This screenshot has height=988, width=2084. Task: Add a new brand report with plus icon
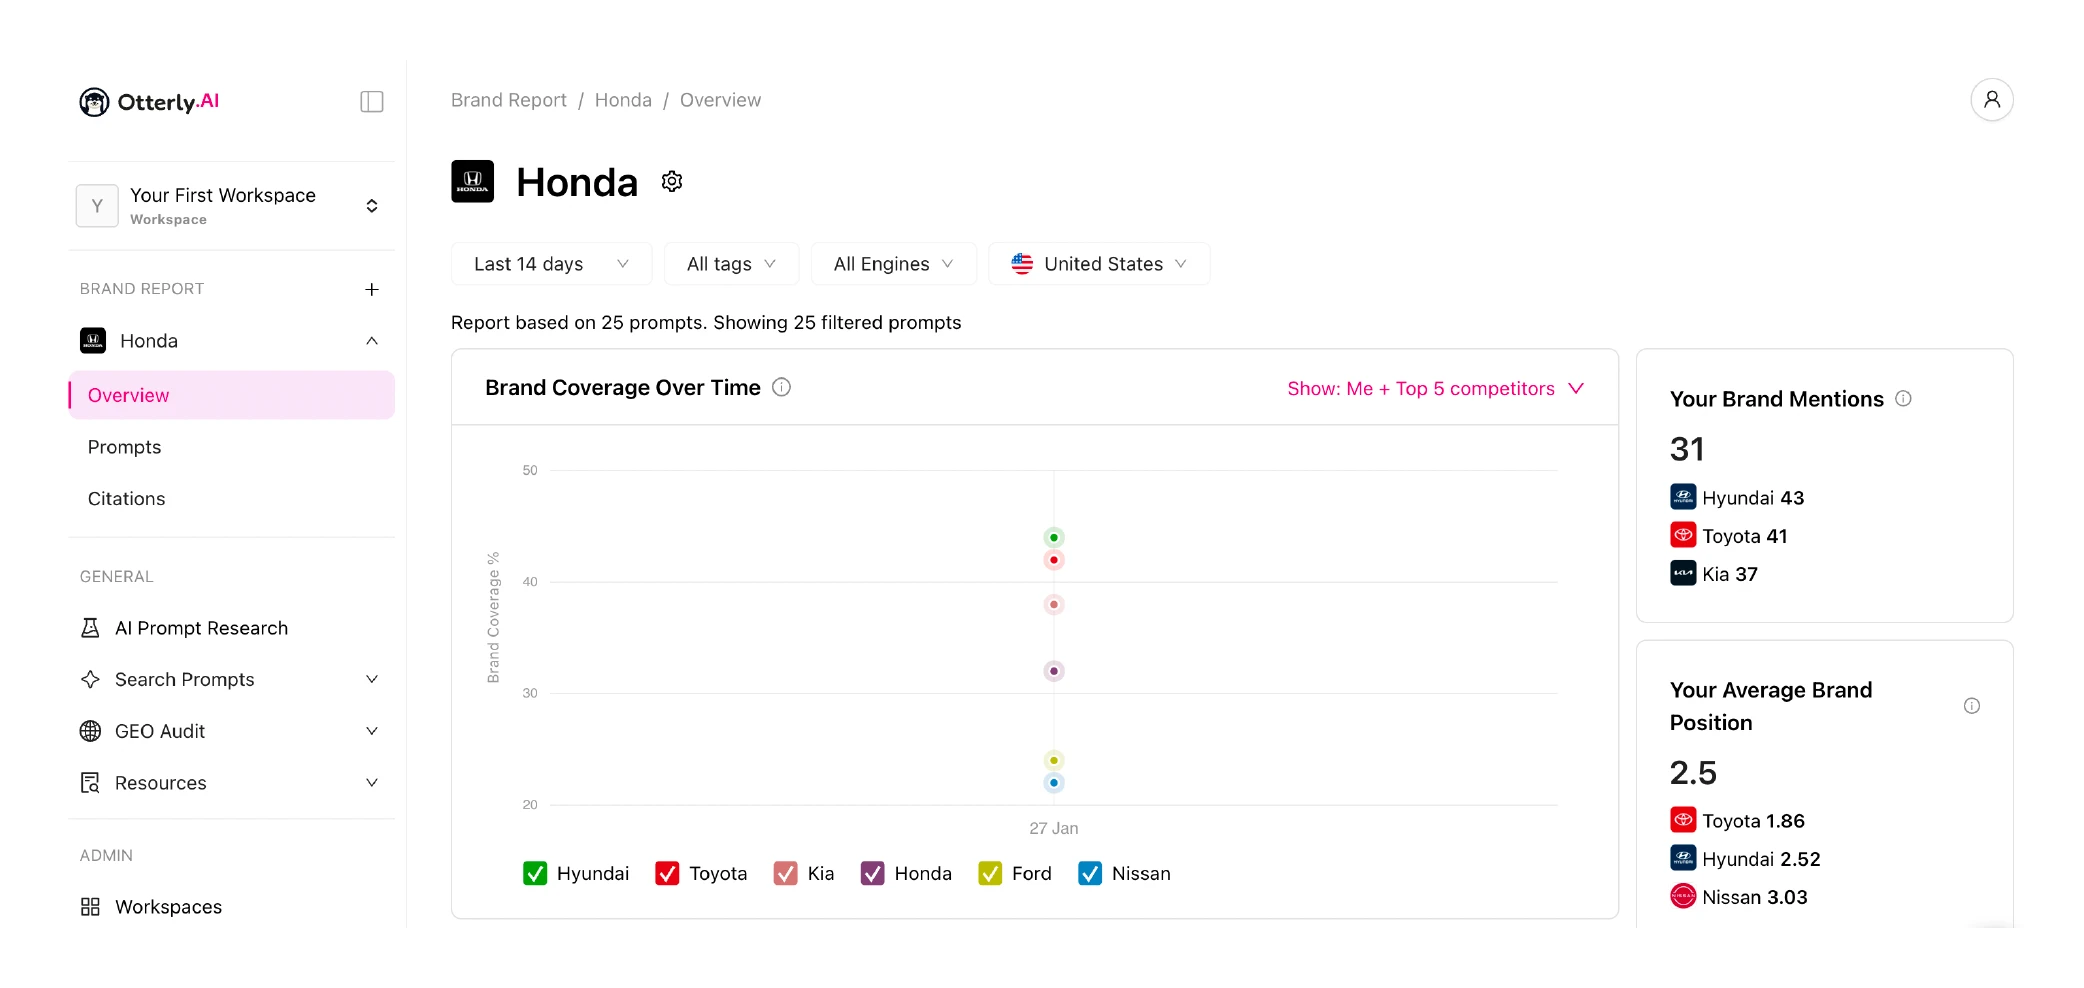click(372, 289)
